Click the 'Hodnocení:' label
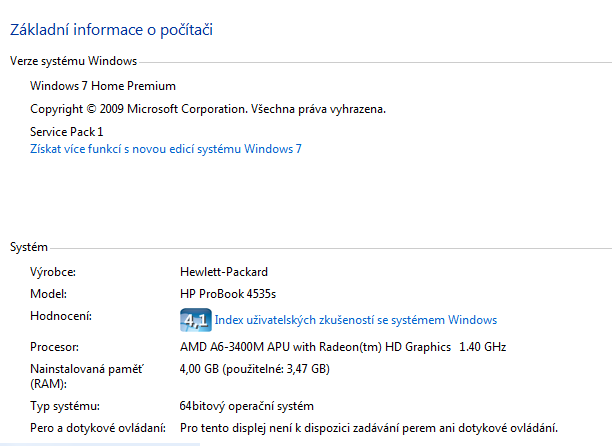The width and height of the screenshot is (612, 446). coord(61,316)
